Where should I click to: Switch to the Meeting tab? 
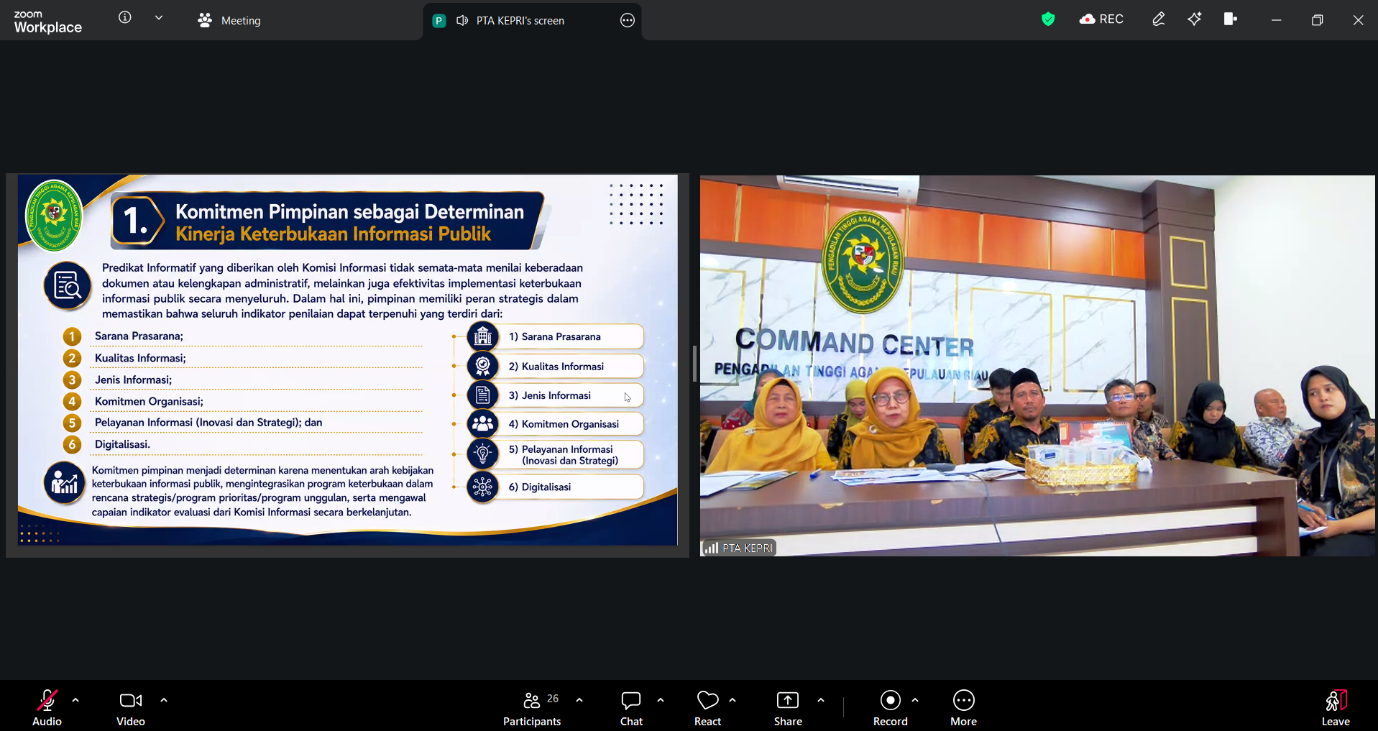[x=229, y=20]
